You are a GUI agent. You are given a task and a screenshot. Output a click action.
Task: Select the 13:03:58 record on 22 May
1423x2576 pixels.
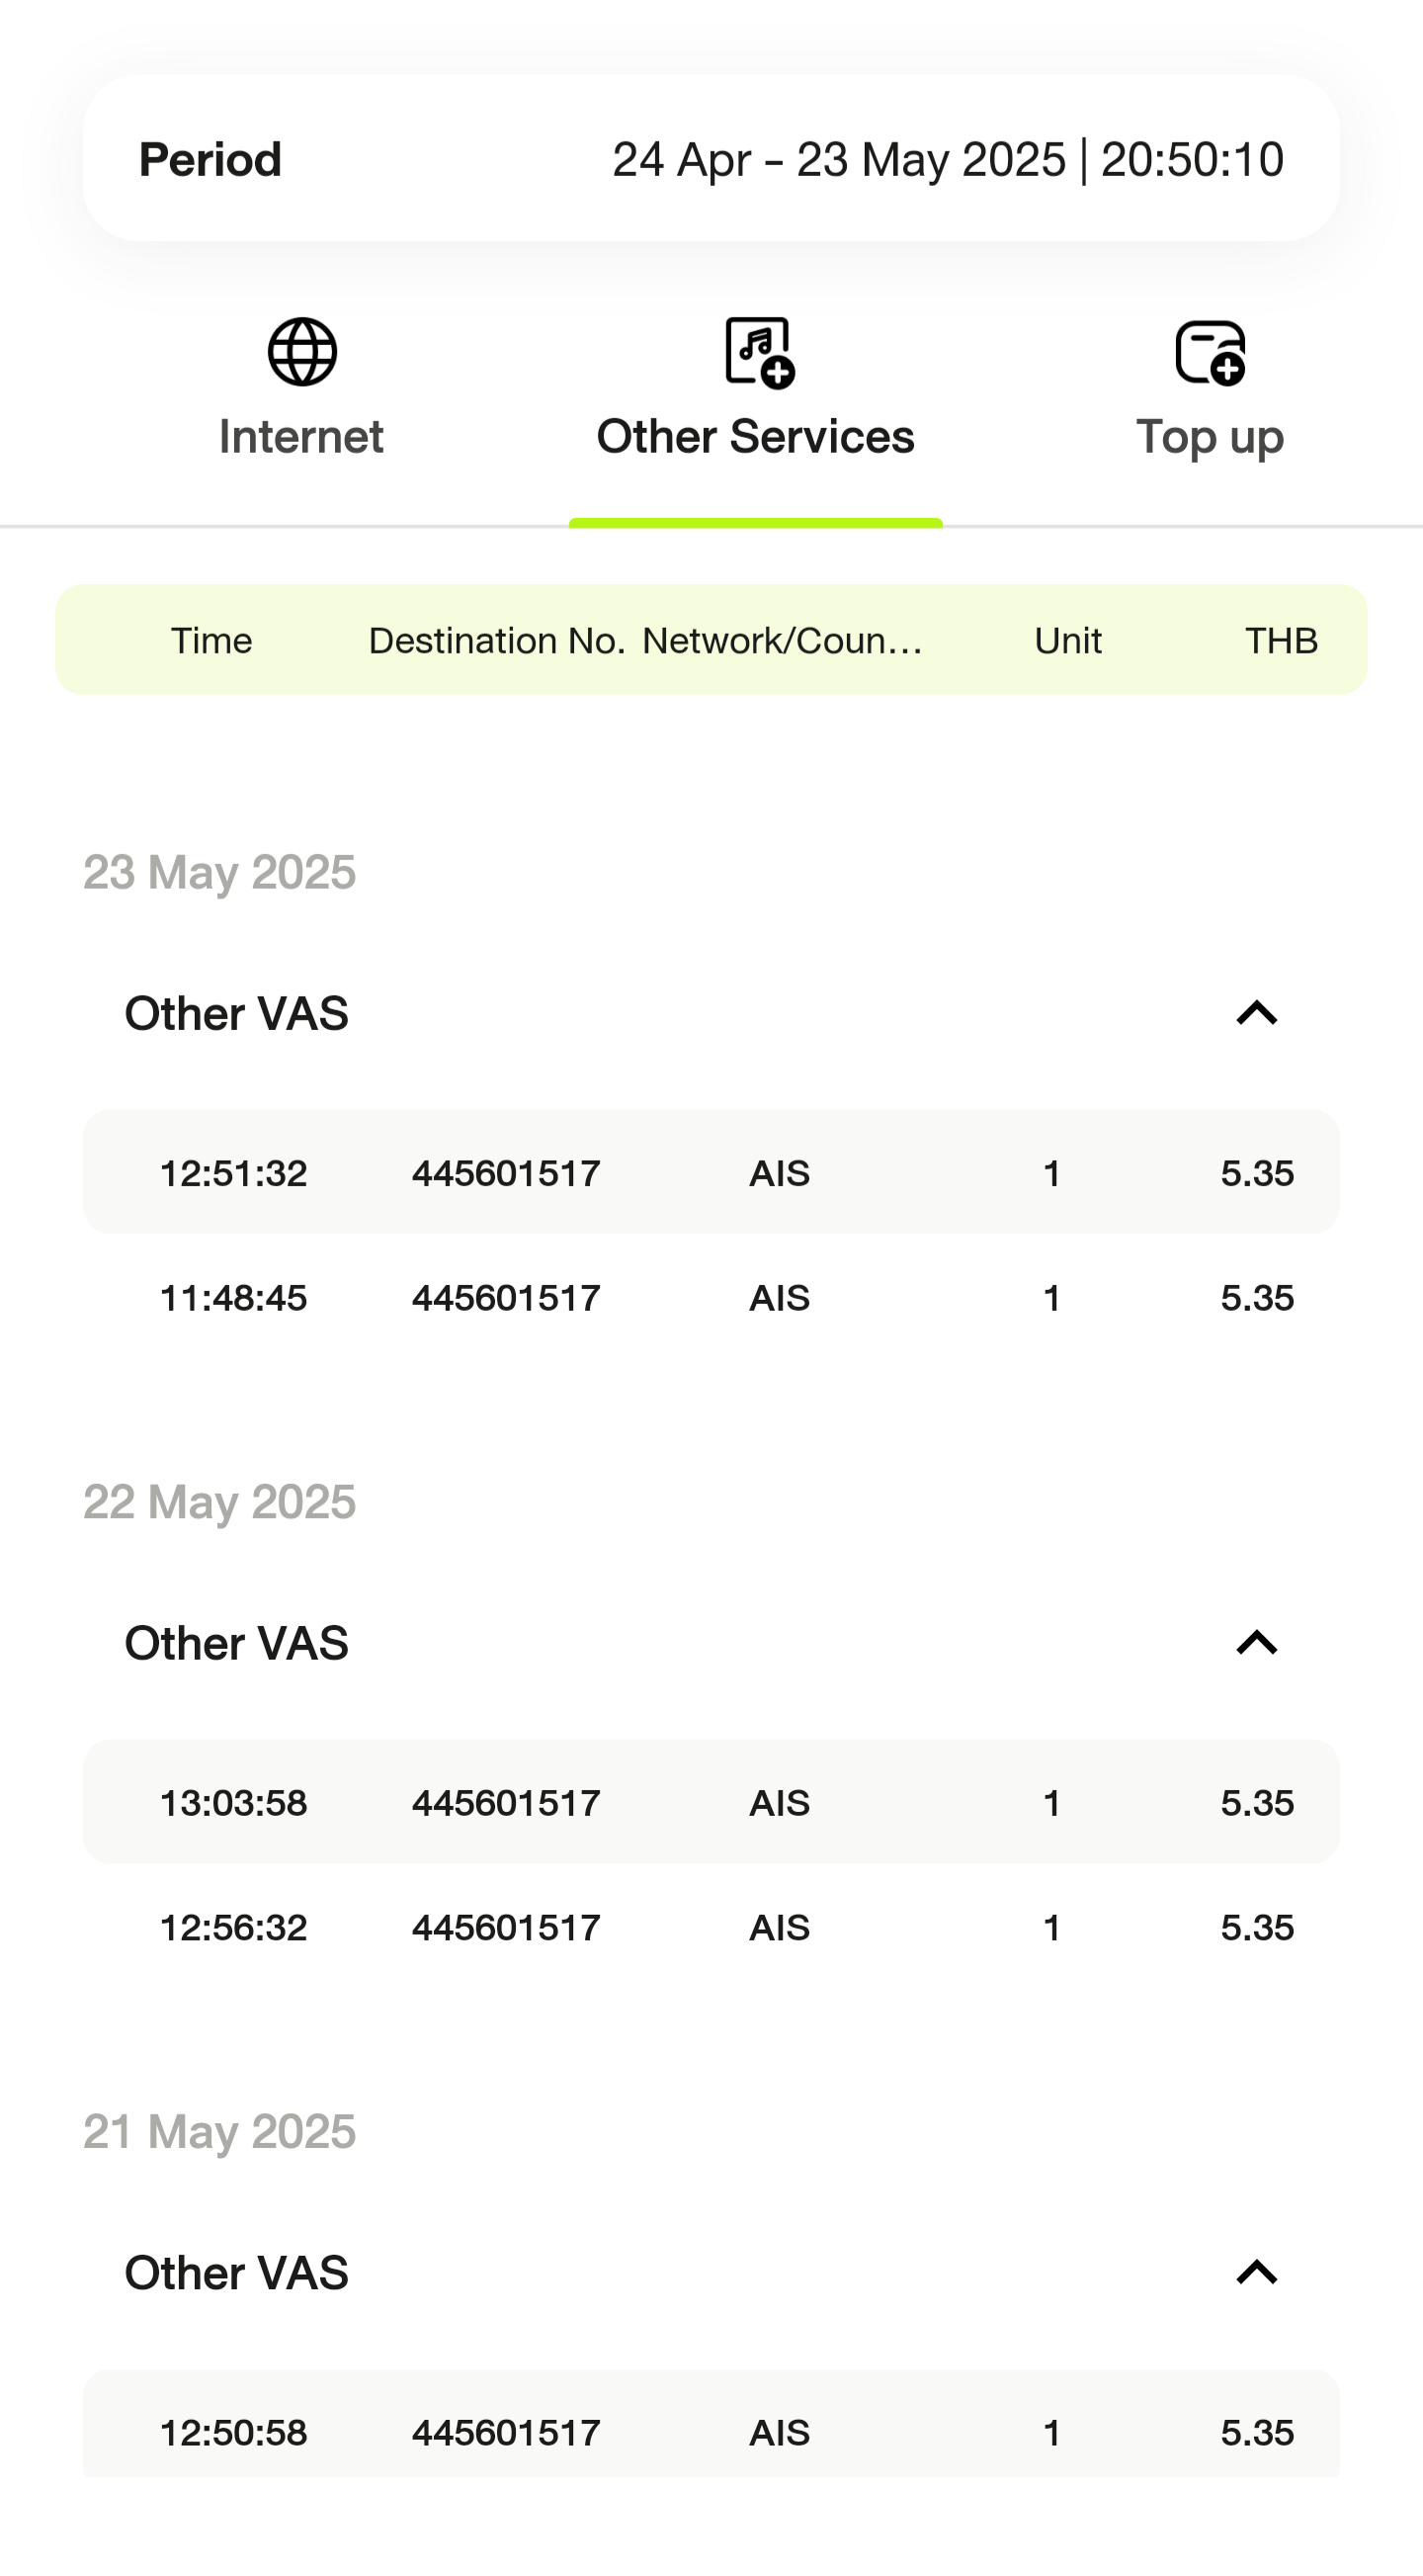pyautogui.click(x=711, y=1802)
